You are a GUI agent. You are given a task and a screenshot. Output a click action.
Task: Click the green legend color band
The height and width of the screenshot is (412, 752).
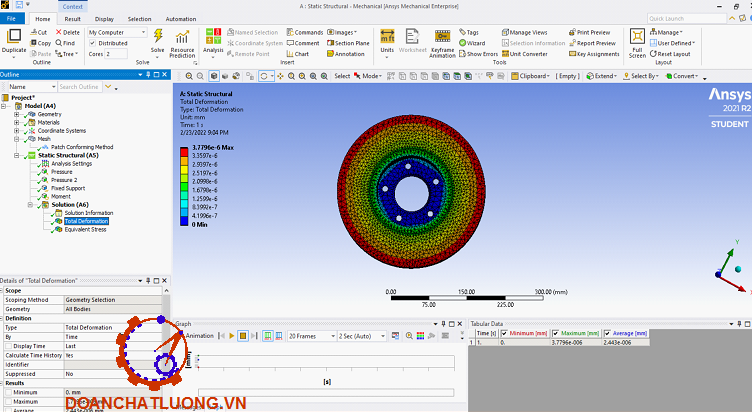pyautogui.click(x=184, y=187)
